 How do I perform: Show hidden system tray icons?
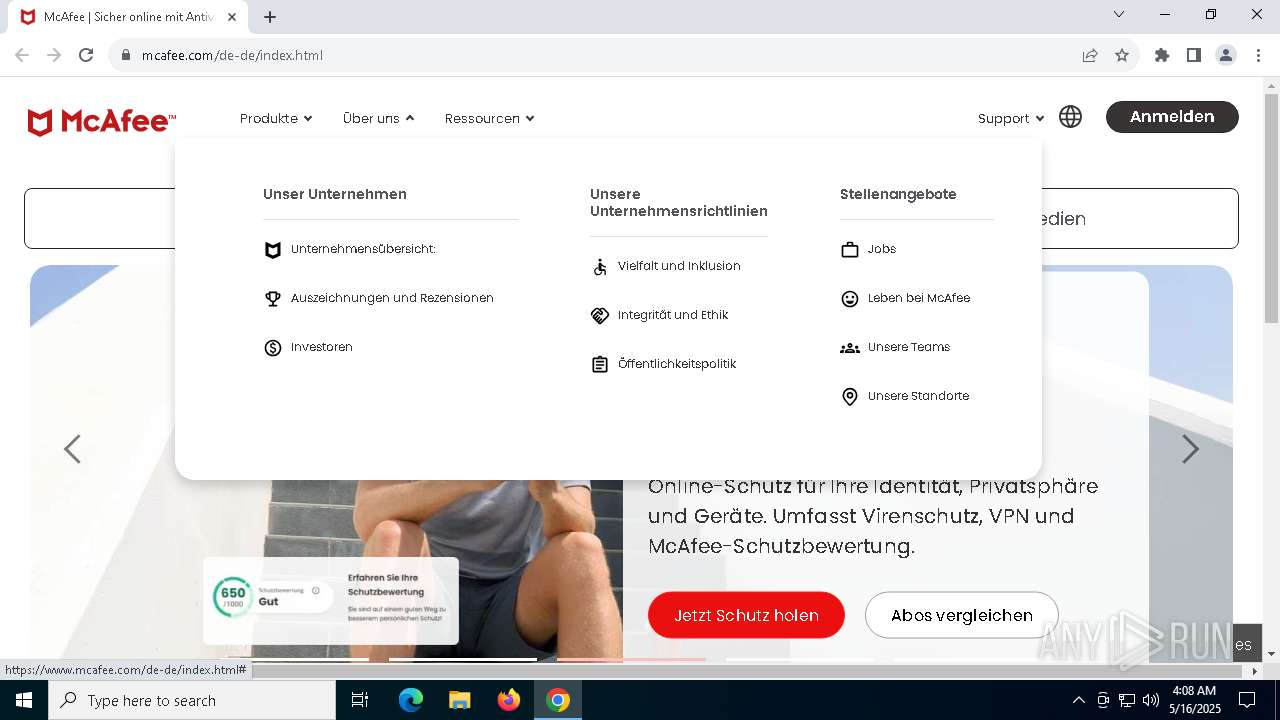pos(1078,700)
